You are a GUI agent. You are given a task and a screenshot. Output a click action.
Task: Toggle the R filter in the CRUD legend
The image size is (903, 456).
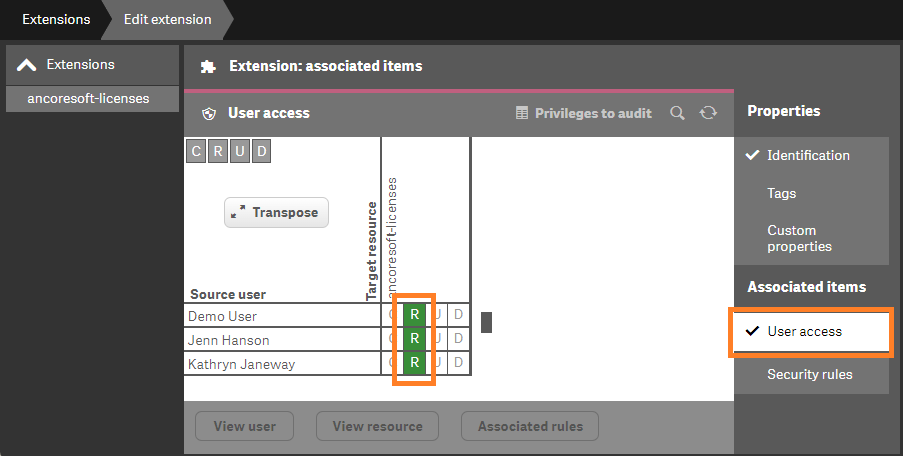coord(218,151)
